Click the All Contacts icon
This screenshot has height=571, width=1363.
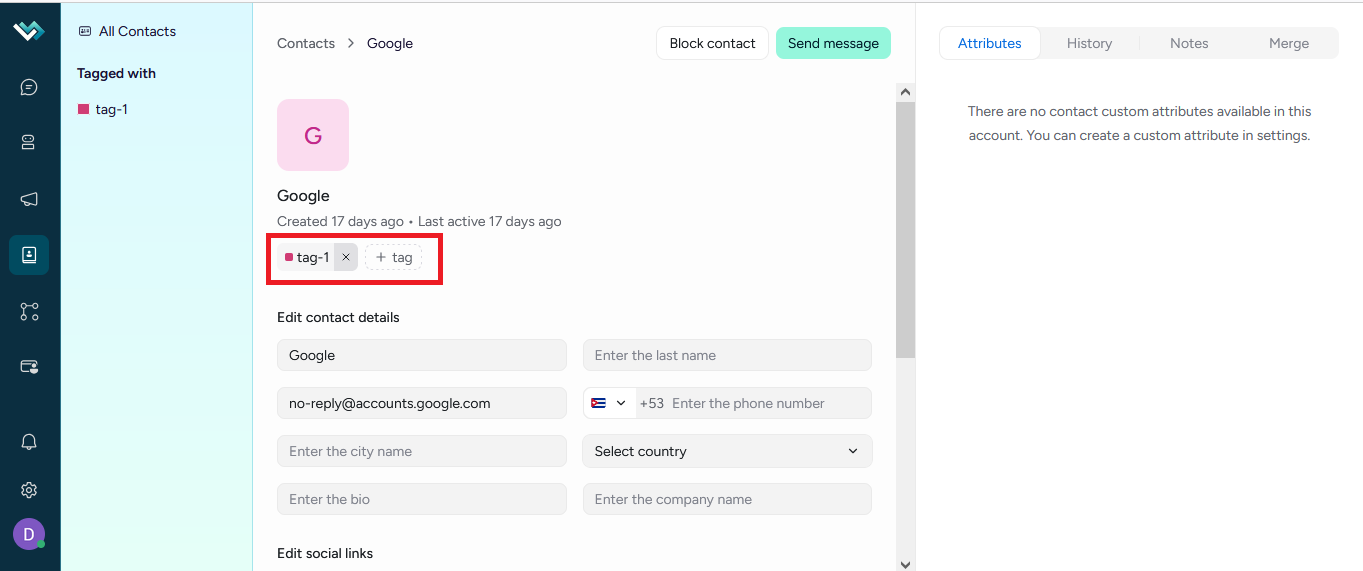coord(84,31)
